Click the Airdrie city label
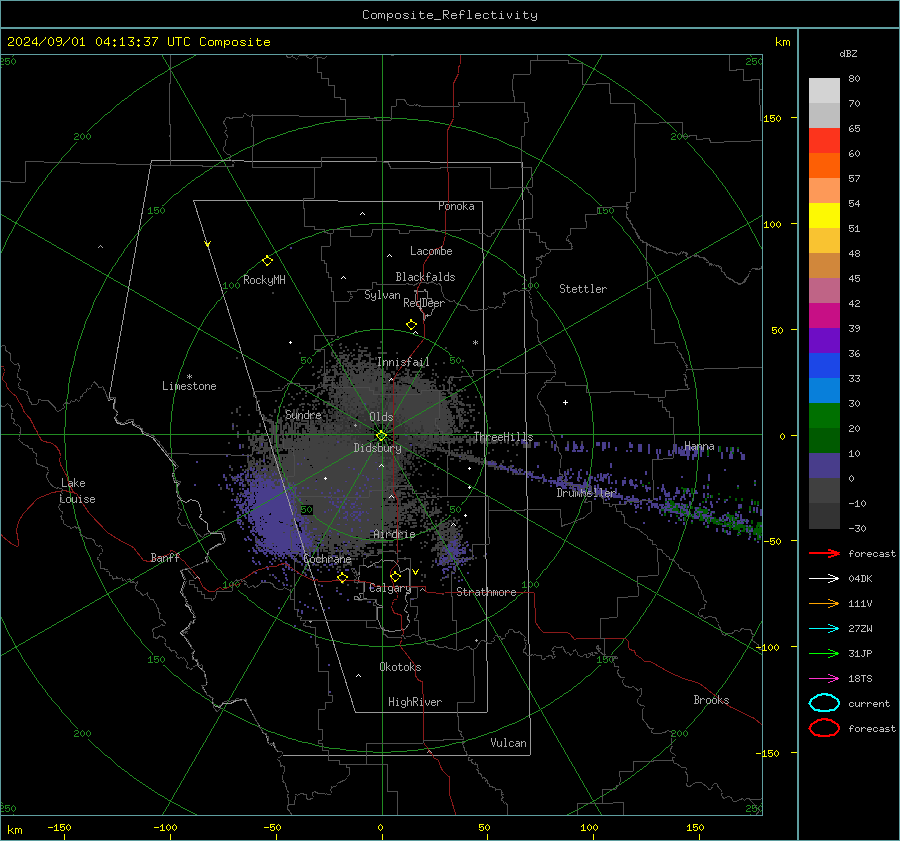Screen dimensions: 900x841 click(x=394, y=534)
